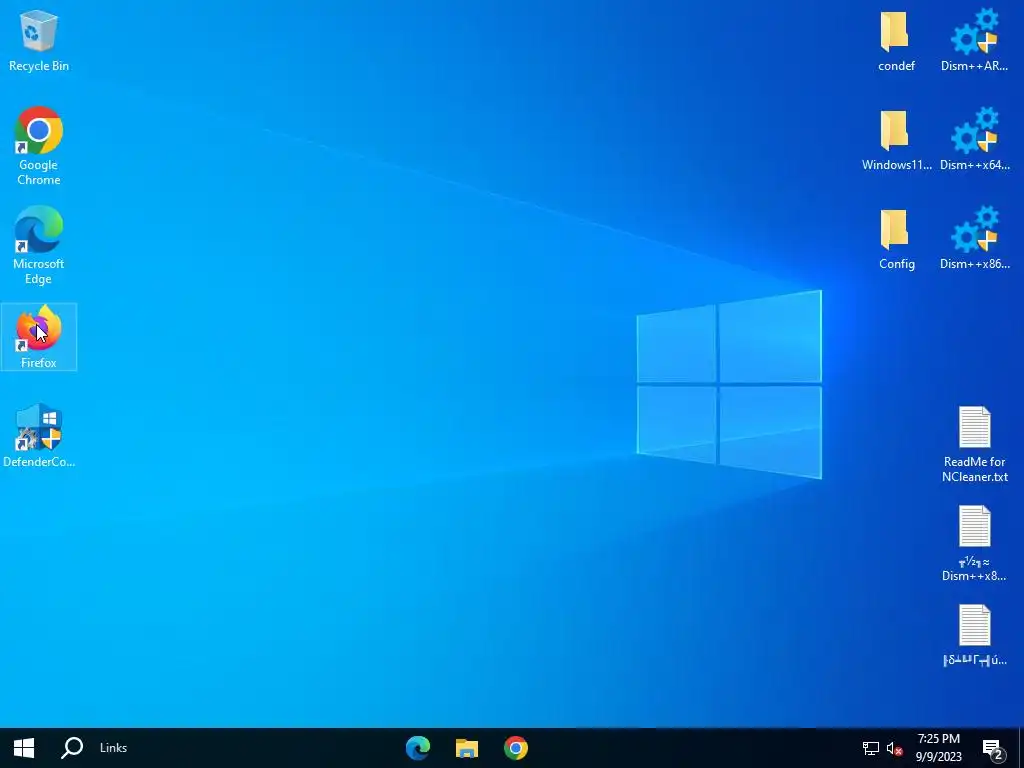This screenshot has height=768, width=1024.
Task: Launch Google Chrome from the taskbar
Action: click(516, 748)
